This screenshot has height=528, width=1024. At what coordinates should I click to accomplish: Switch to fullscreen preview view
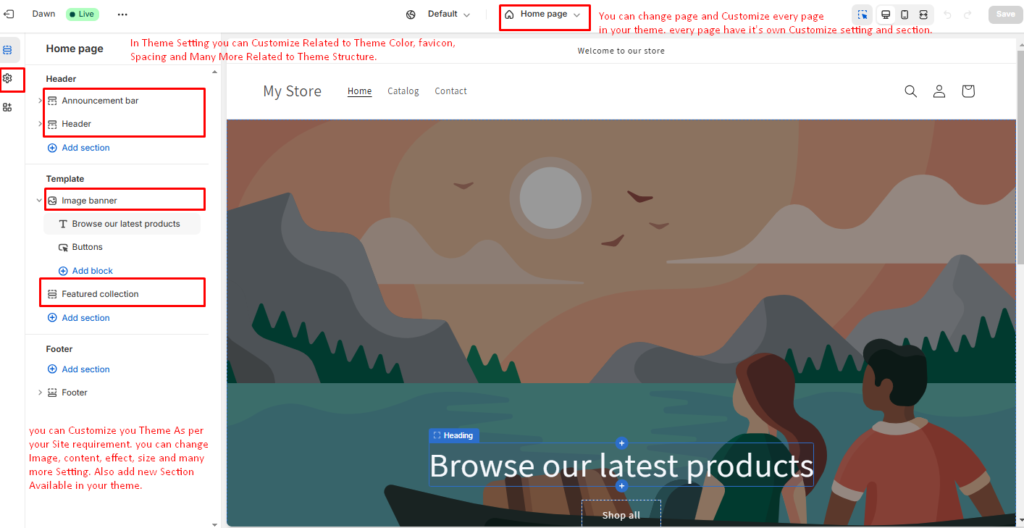point(923,14)
